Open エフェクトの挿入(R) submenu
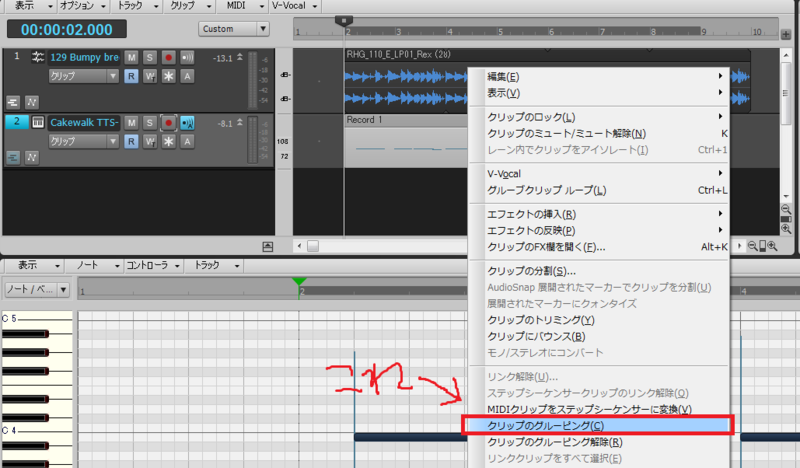Screen dimensions: 800x468 click(x=599, y=214)
